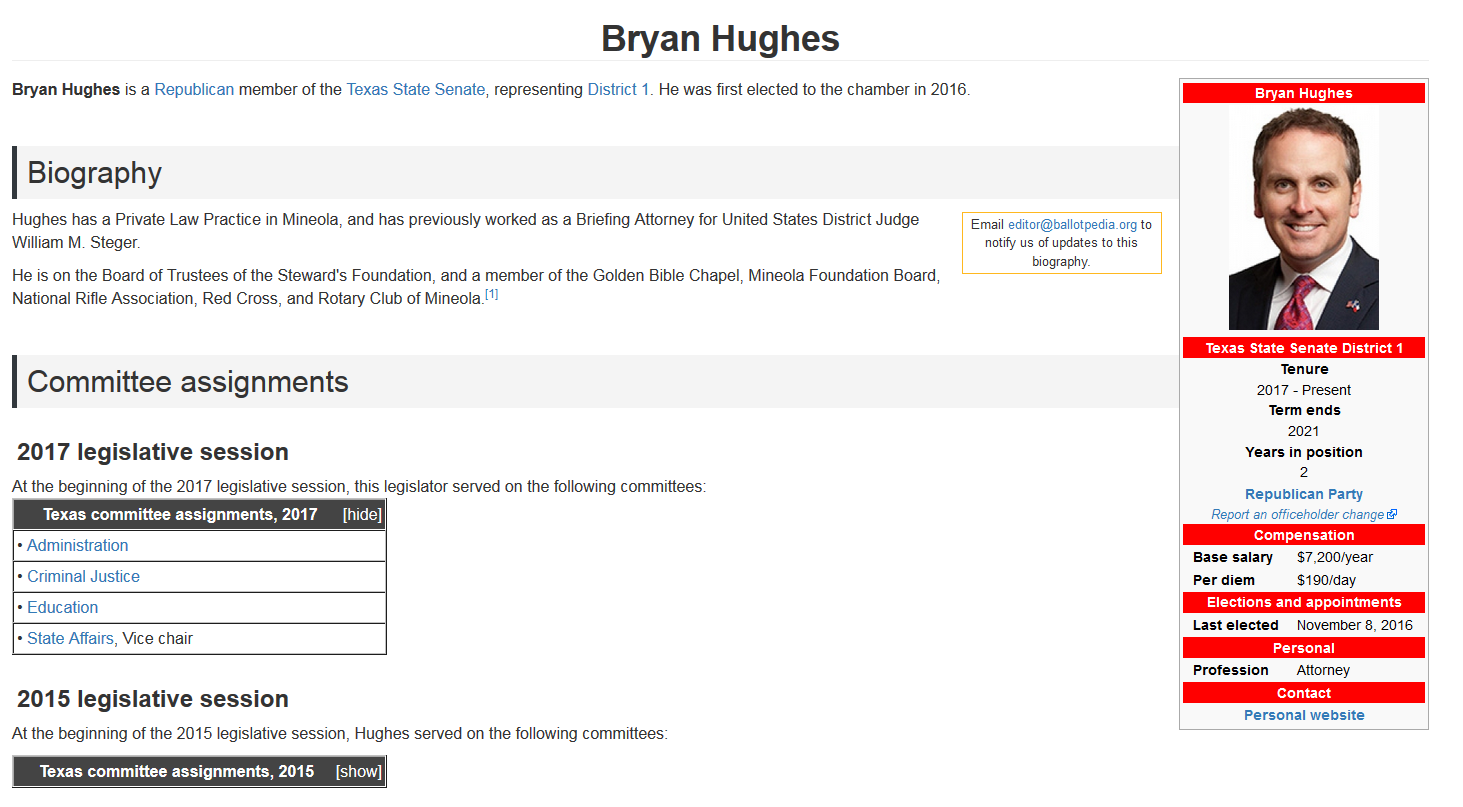The height and width of the screenshot is (807, 1463).
Task: Click the $190/day per diem value
Action: 1326,580
